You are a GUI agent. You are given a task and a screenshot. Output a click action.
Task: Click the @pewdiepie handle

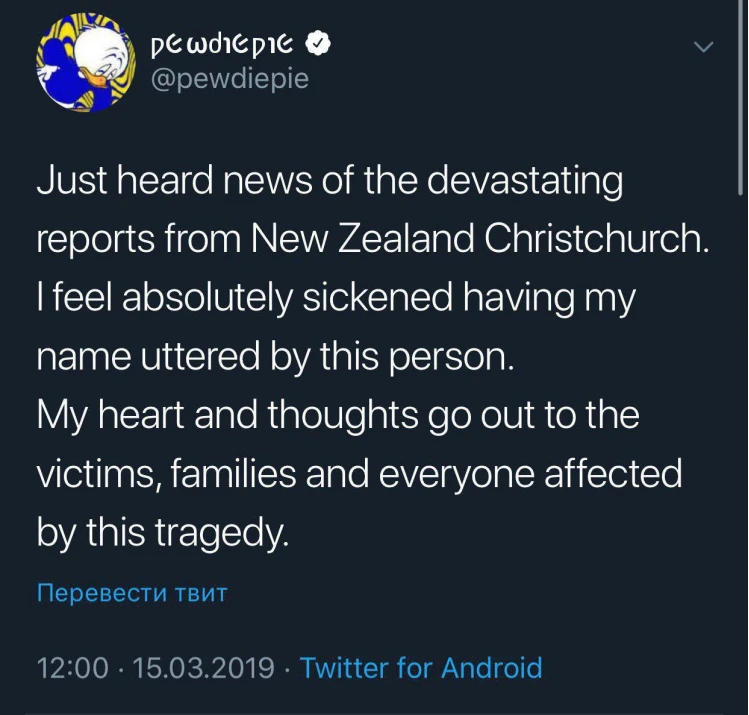tap(228, 79)
